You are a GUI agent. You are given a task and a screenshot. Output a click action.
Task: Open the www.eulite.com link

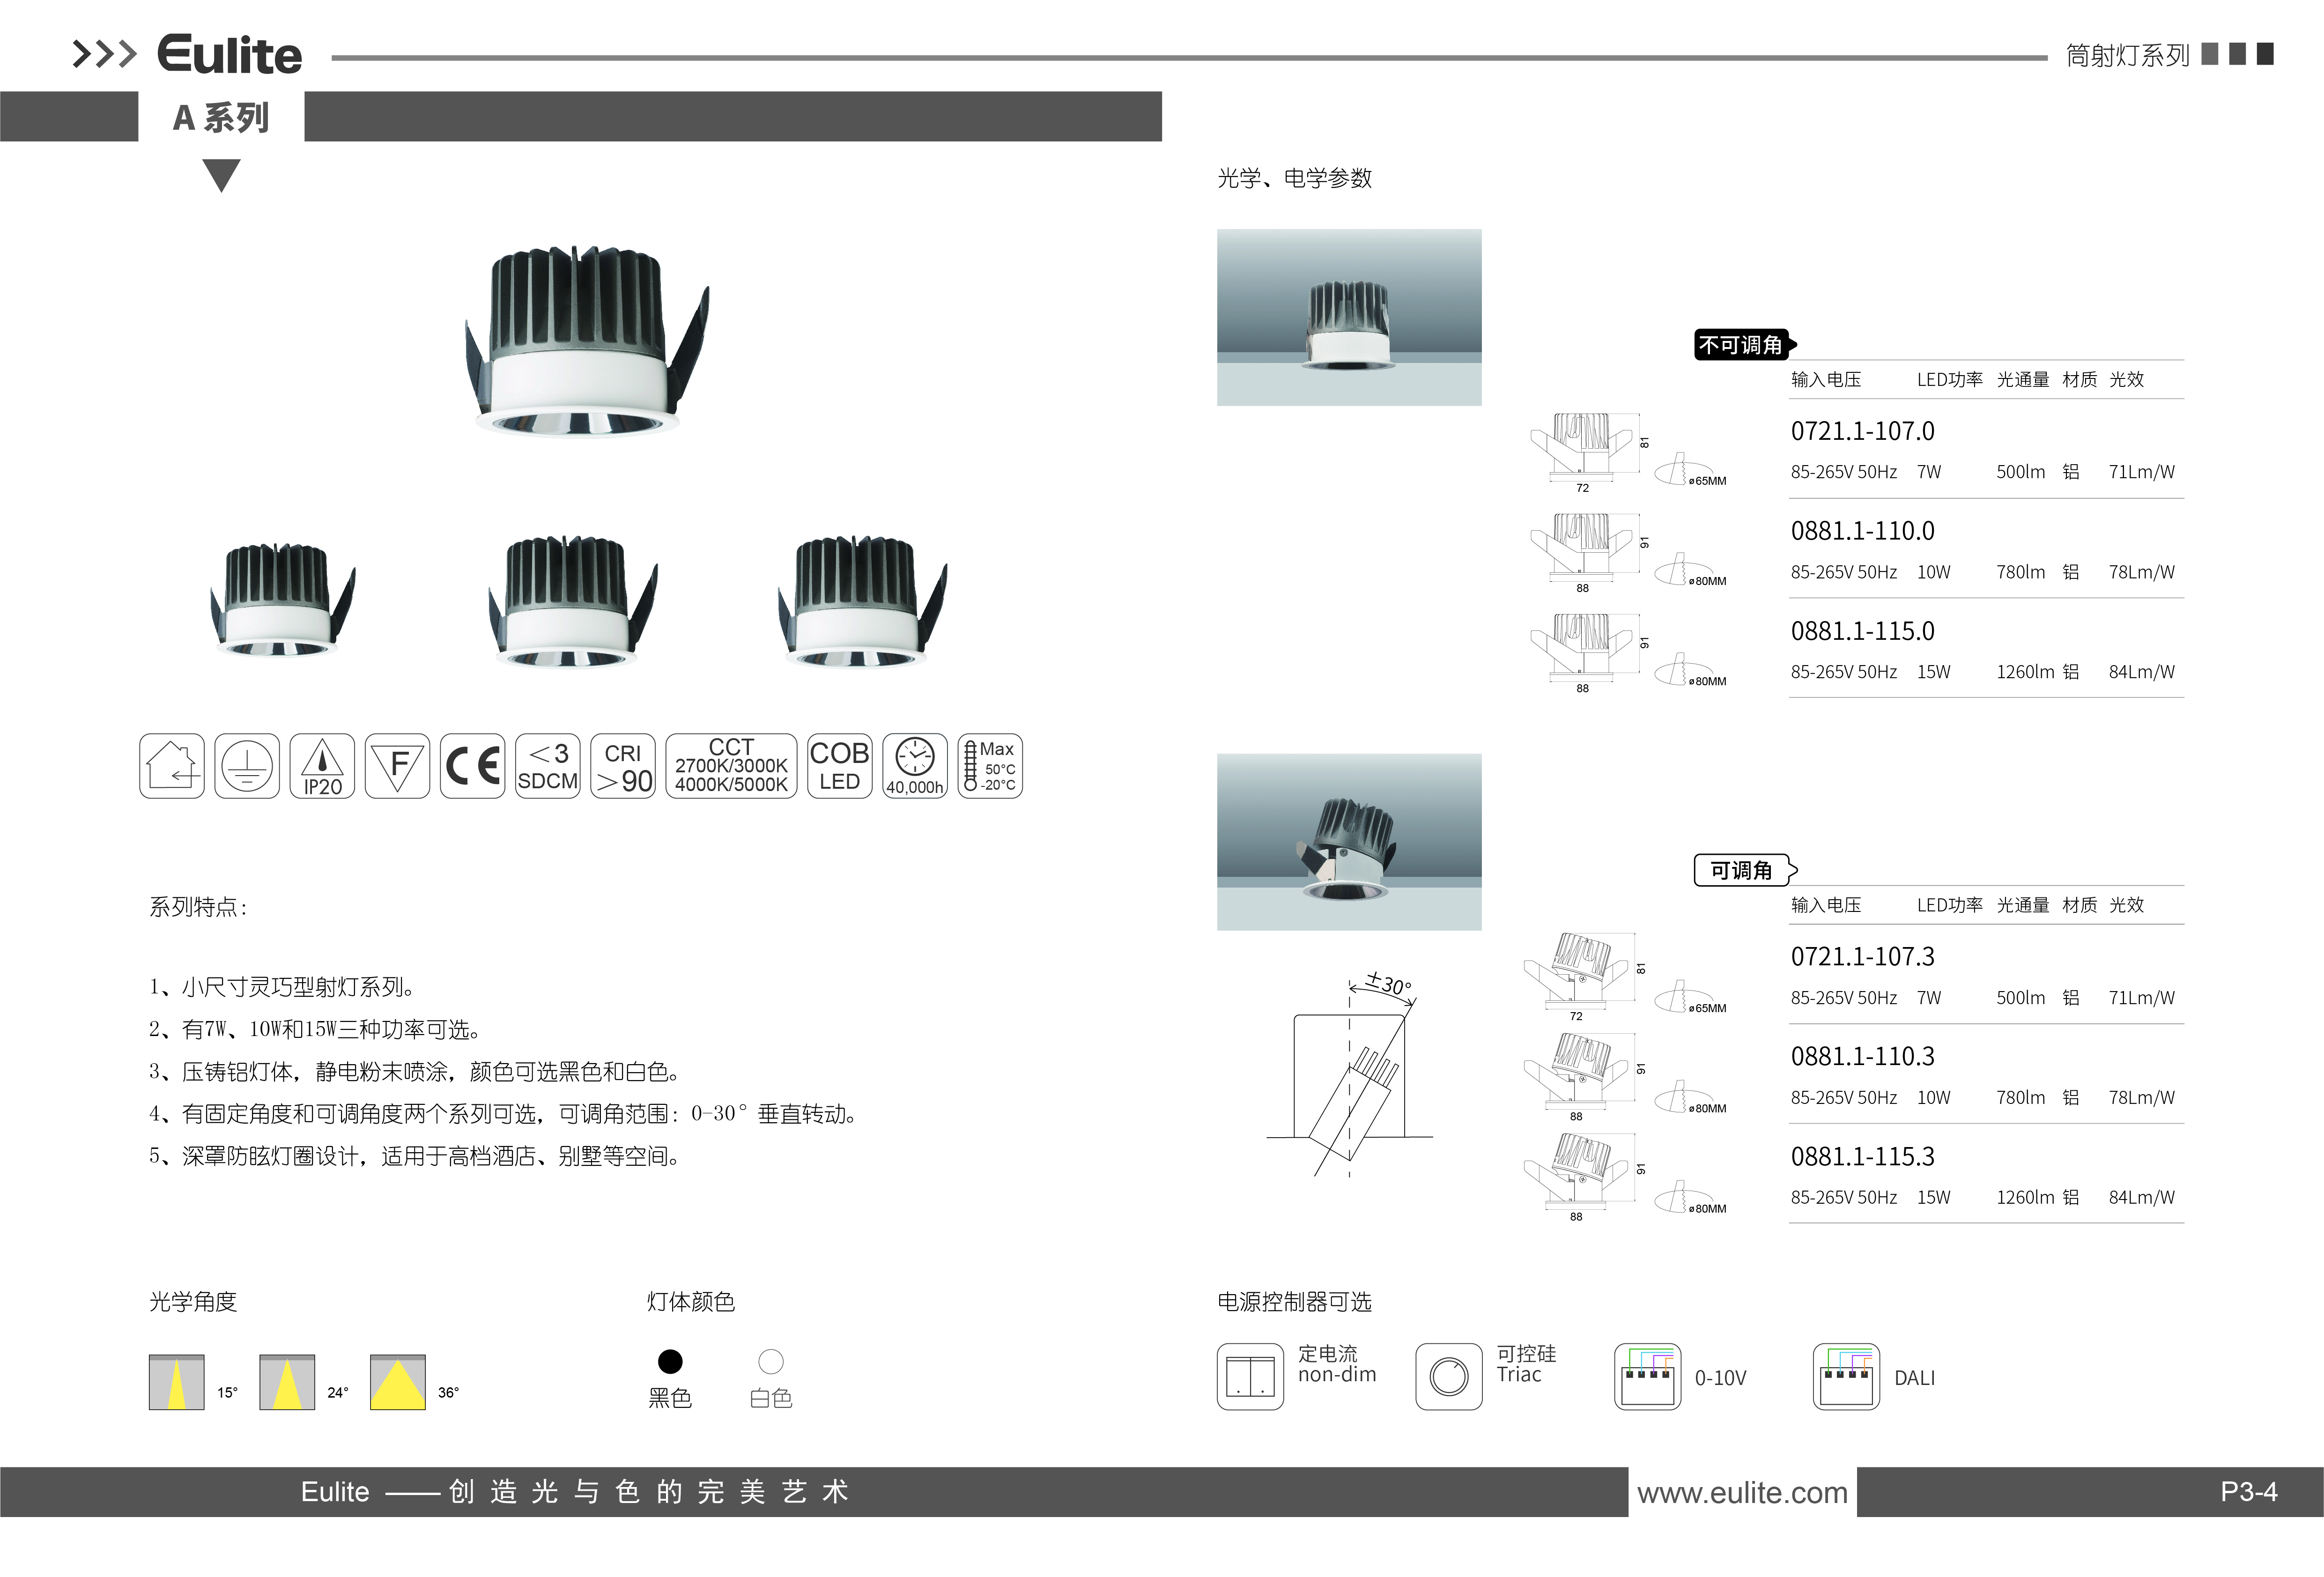(1742, 1492)
